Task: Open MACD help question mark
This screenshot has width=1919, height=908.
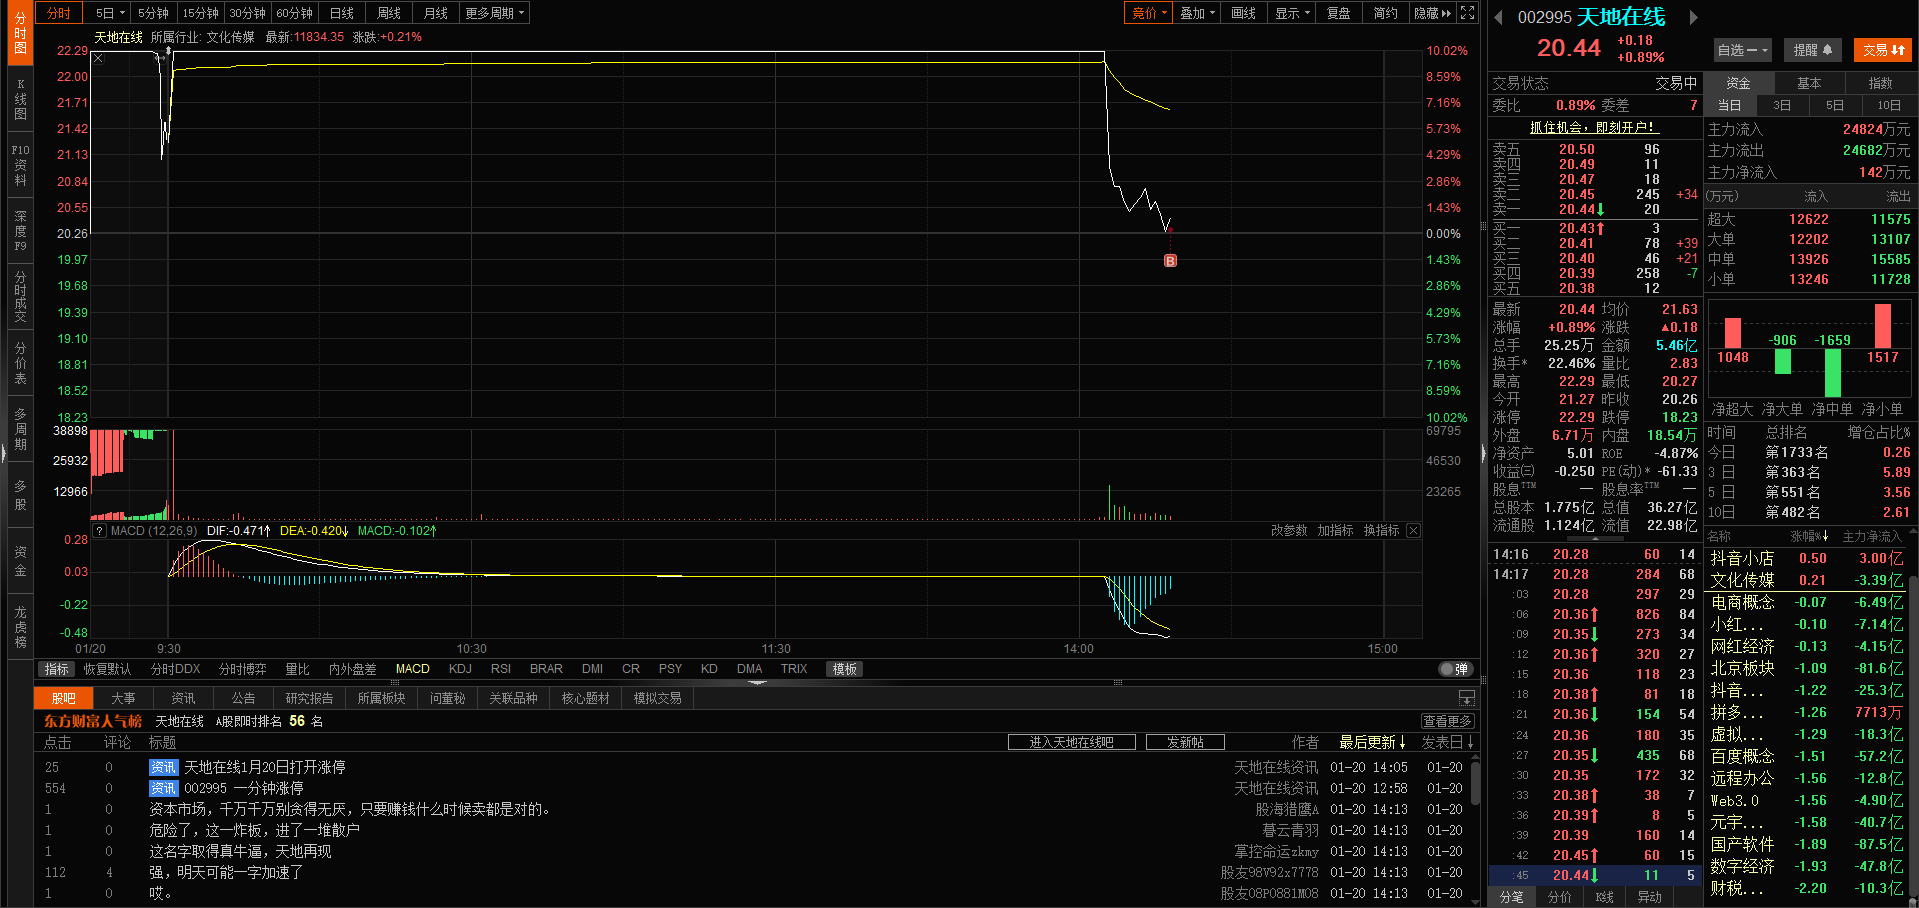Action: [99, 530]
